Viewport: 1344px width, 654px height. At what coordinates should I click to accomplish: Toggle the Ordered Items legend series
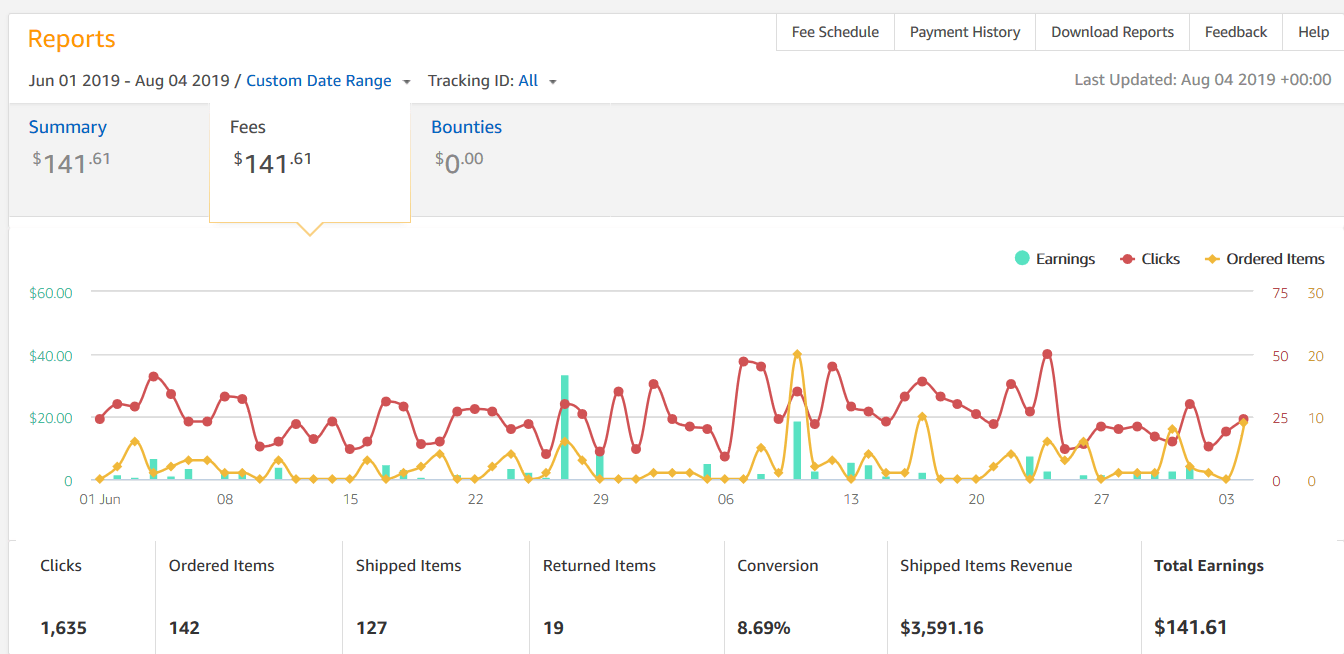1264,258
